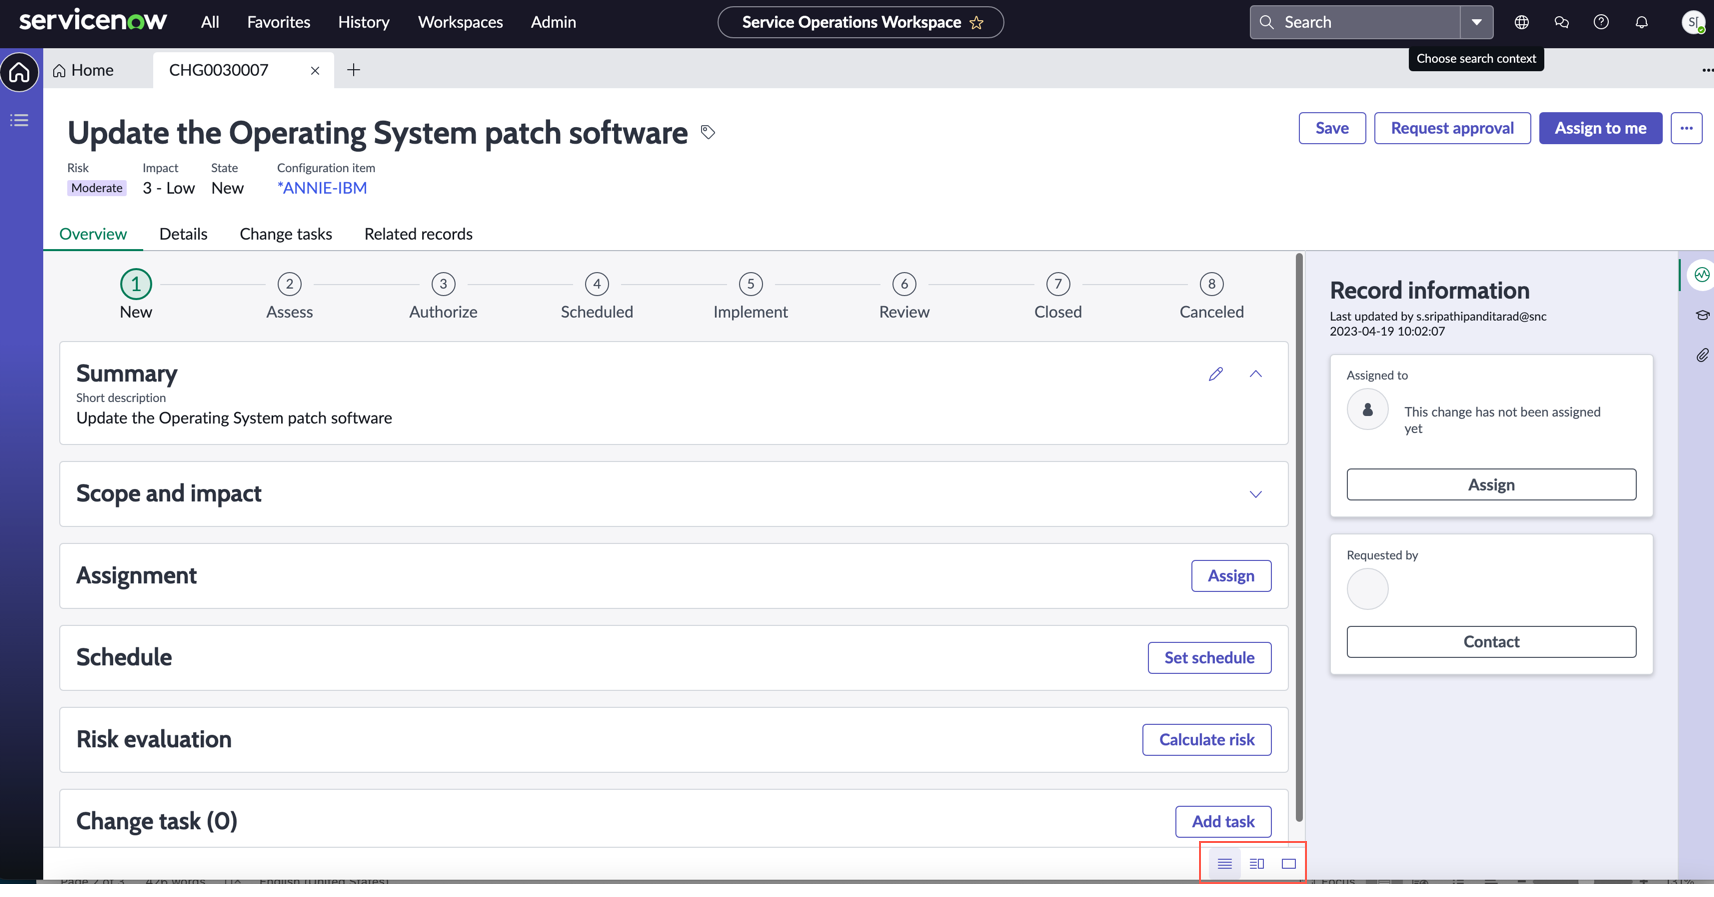The width and height of the screenshot is (1714, 897).
Task: Click the Requested by avatar placeholder
Action: pos(1367,589)
